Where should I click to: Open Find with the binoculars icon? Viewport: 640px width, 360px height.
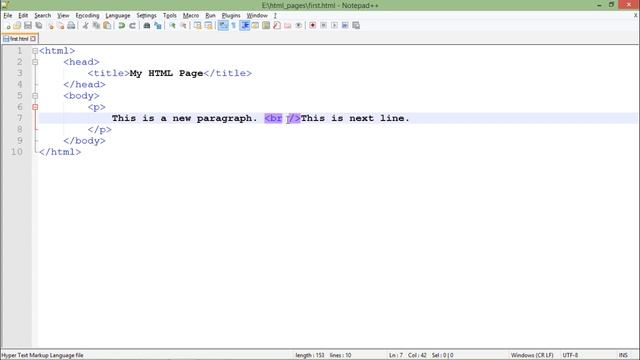click(x=147, y=26)
